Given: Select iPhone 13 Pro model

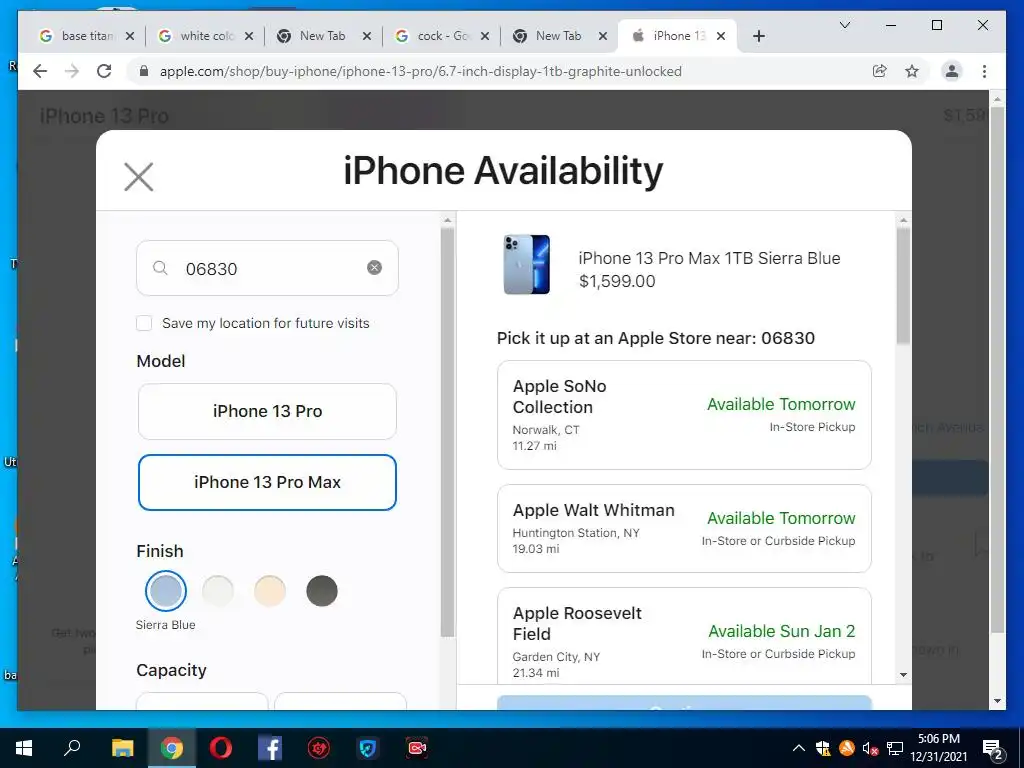Looking at the screenshot, I should click(x=267, y=411).
